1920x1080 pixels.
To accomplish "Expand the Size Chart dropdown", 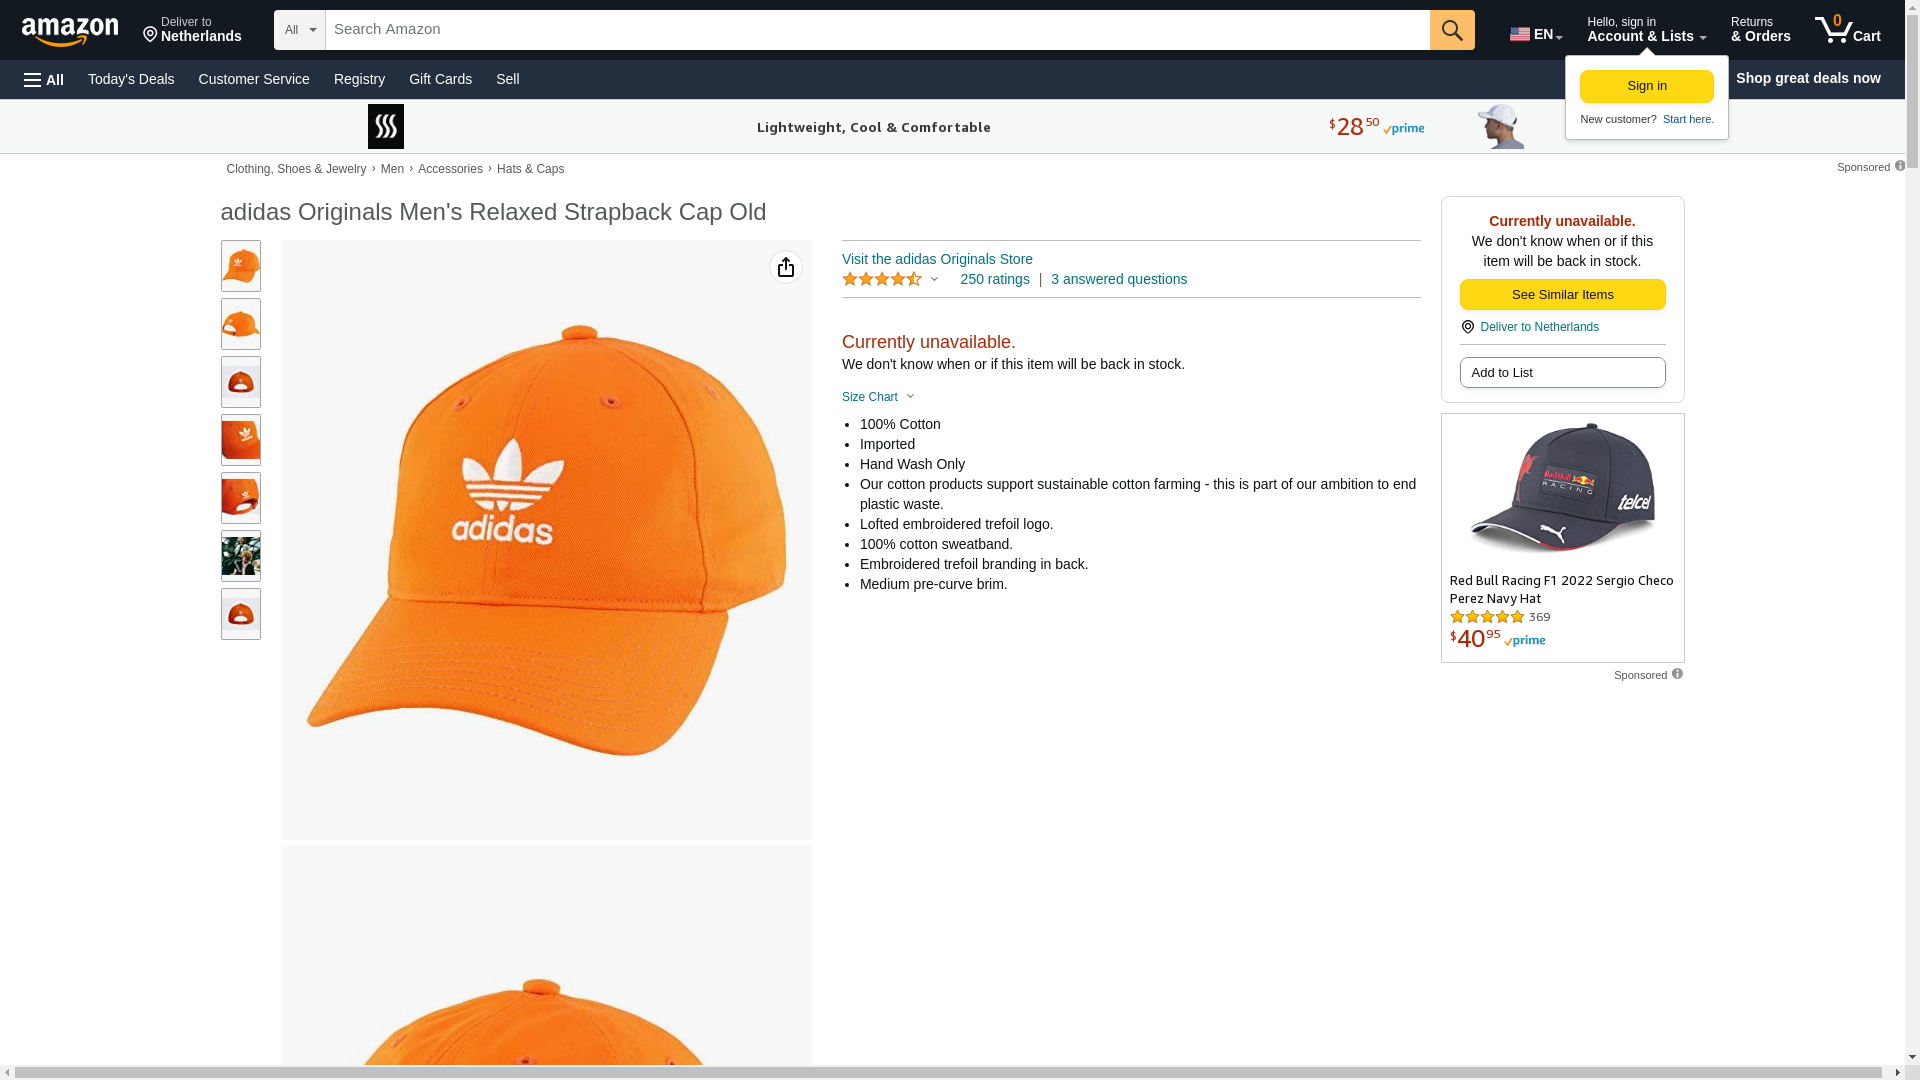I will pyautogui.click(x=878, y=397).
